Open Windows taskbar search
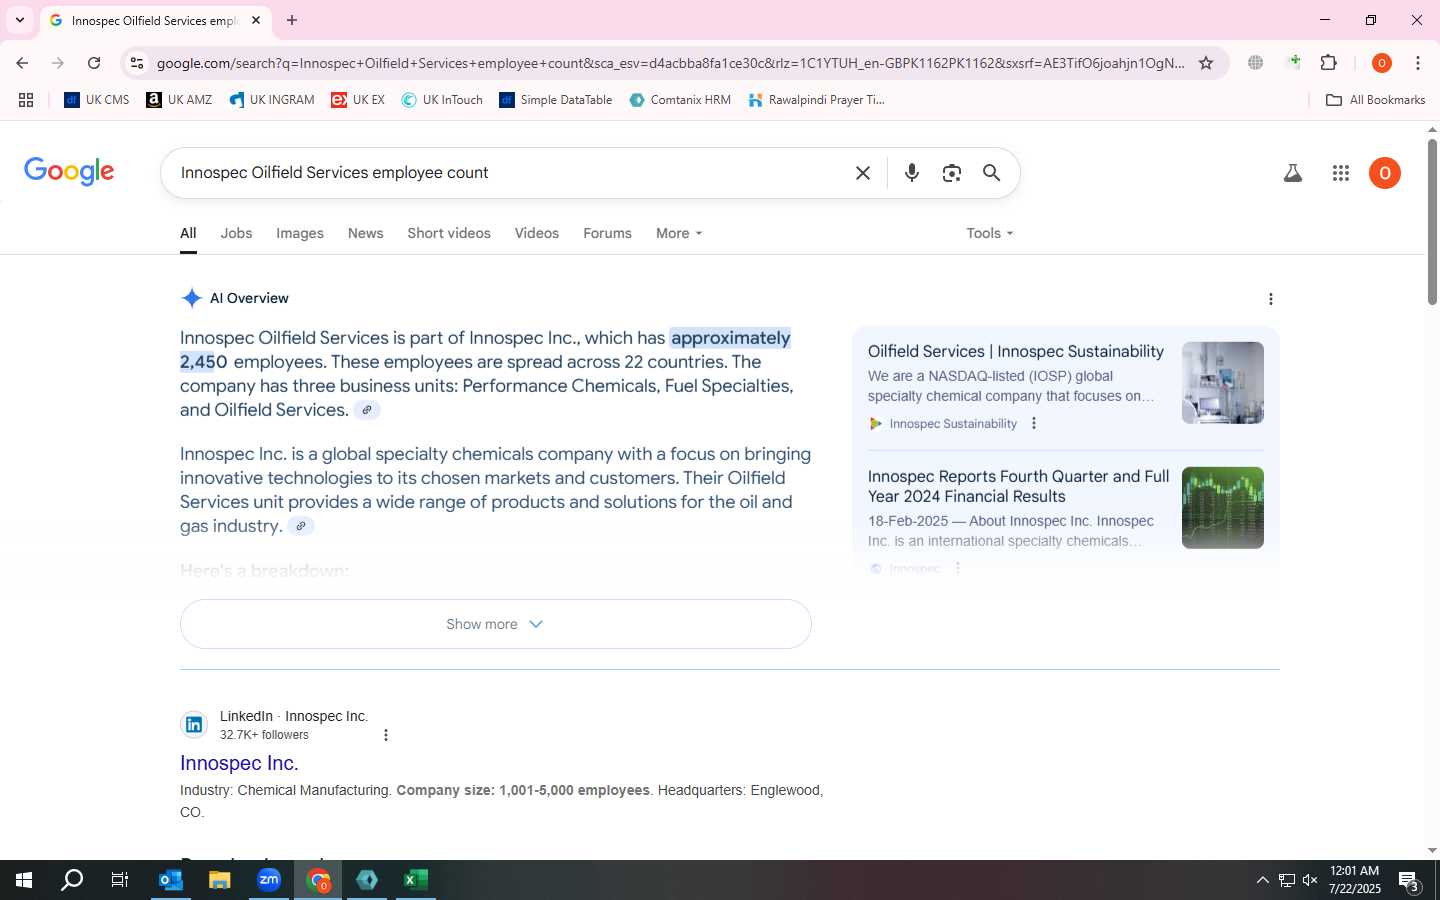Screen dimensions: 1440x900 [72, 880]
